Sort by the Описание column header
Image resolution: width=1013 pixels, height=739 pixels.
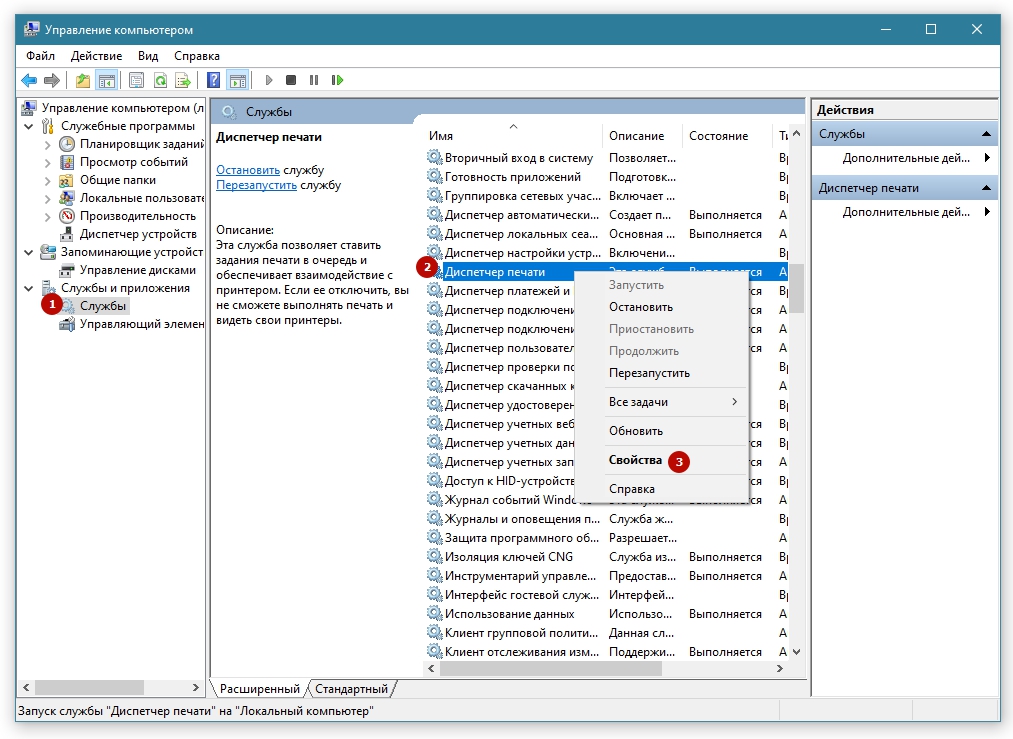click(643, 136)
